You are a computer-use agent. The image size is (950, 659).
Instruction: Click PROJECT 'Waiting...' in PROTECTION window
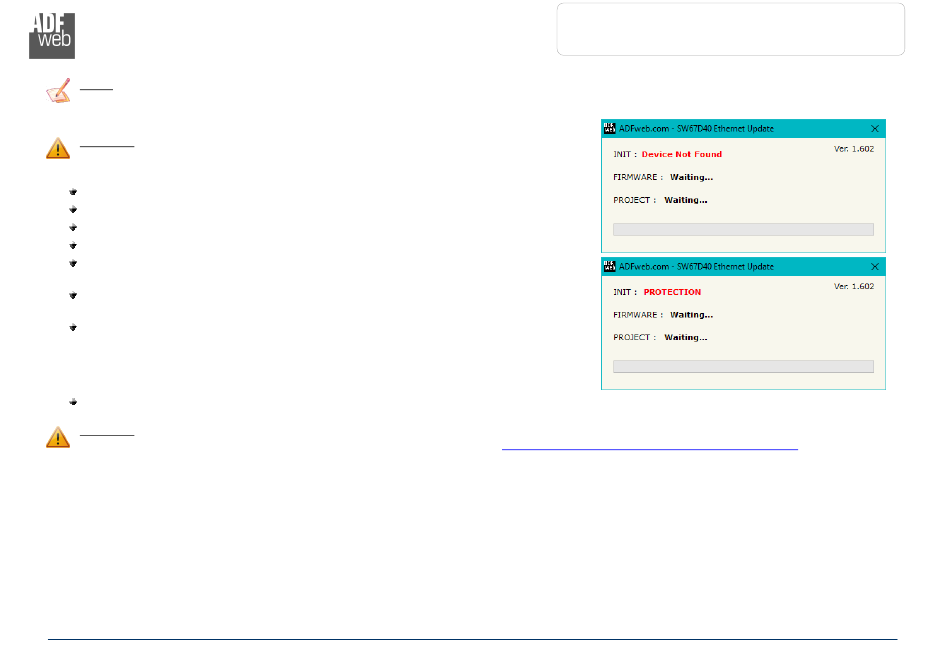[686, 337]
